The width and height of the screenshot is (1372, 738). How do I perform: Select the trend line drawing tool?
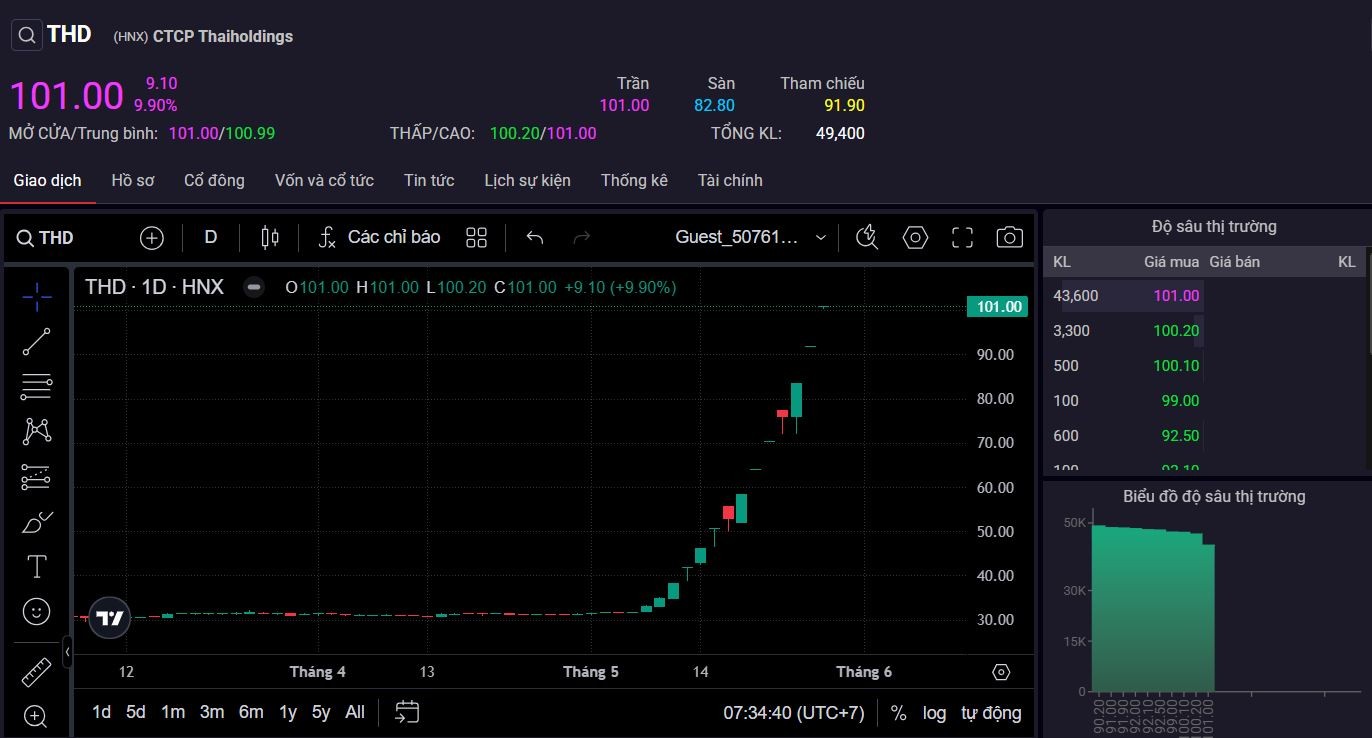(37, 342)
